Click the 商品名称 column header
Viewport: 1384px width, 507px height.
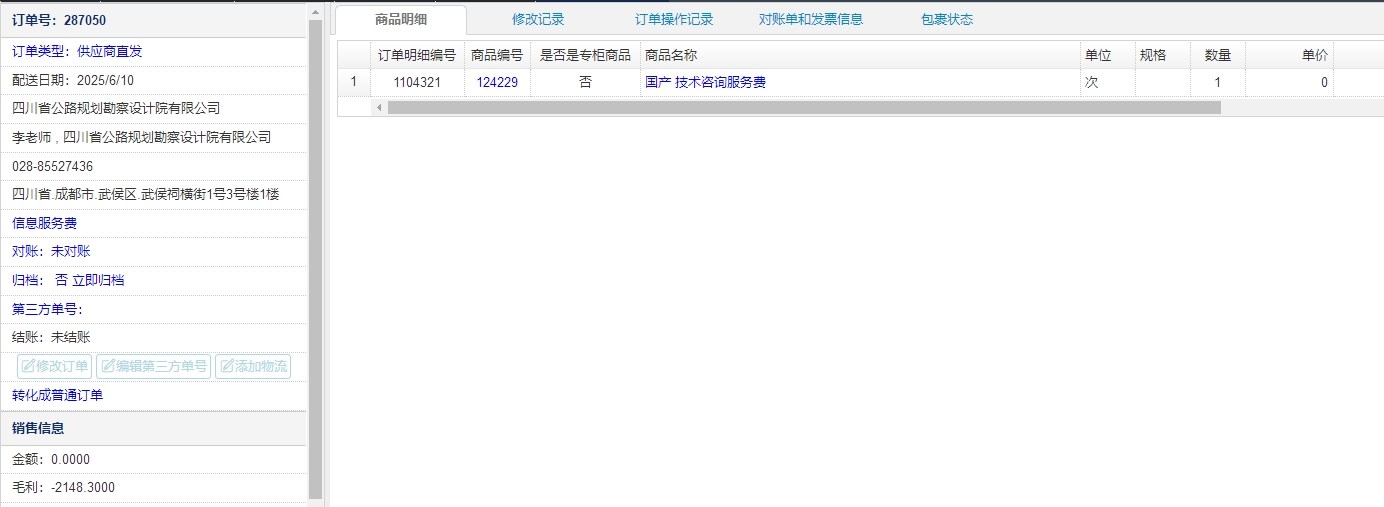click(x=860, y=55)
